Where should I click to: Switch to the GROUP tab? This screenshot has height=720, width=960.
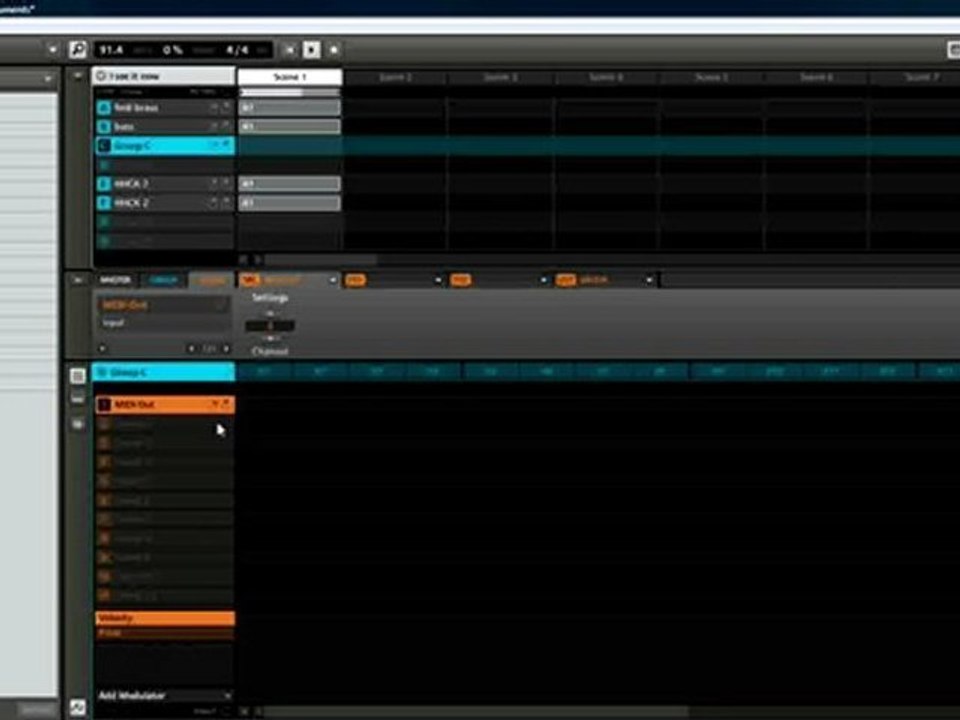163,280
